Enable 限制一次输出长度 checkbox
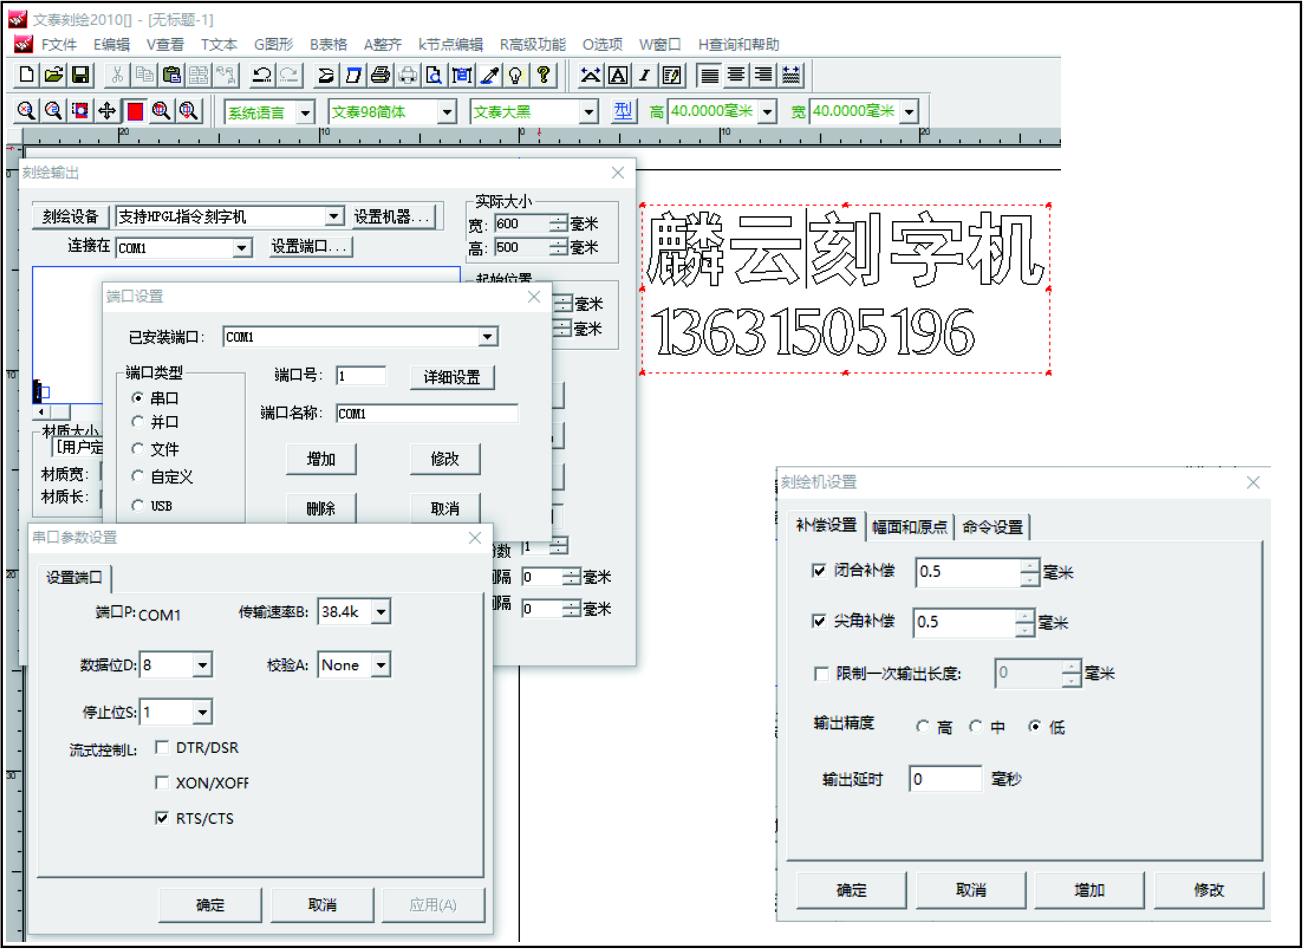This screenshot has height=949, width=1303. point(821,673)
